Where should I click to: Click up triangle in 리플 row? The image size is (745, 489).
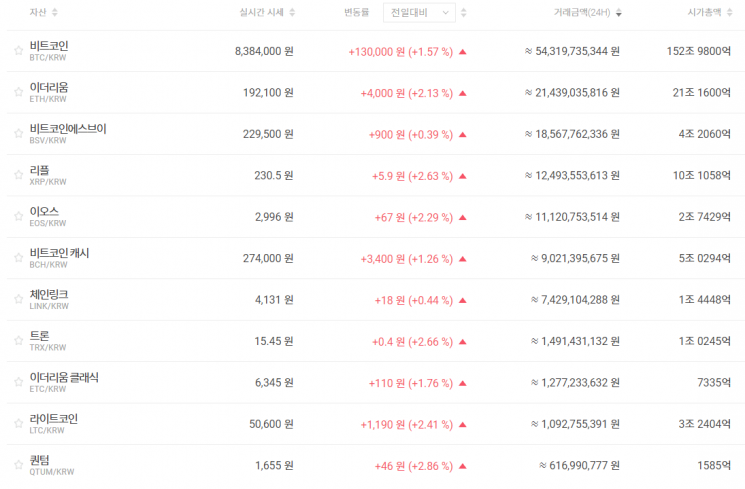click(463, 176)
